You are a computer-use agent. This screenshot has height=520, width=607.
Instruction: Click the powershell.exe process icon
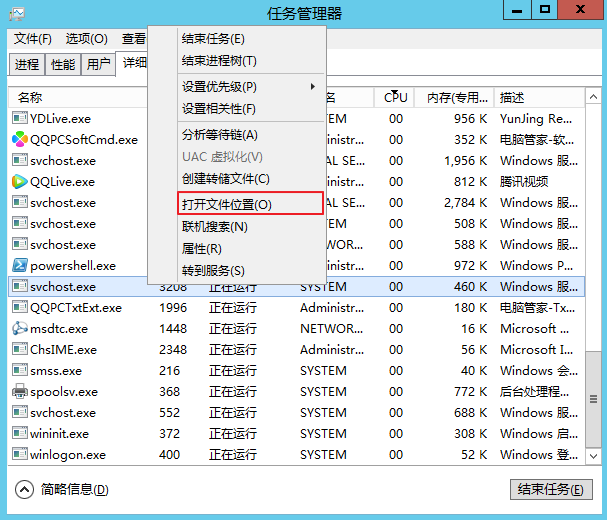pyautogui.click(x=20, y=266)
